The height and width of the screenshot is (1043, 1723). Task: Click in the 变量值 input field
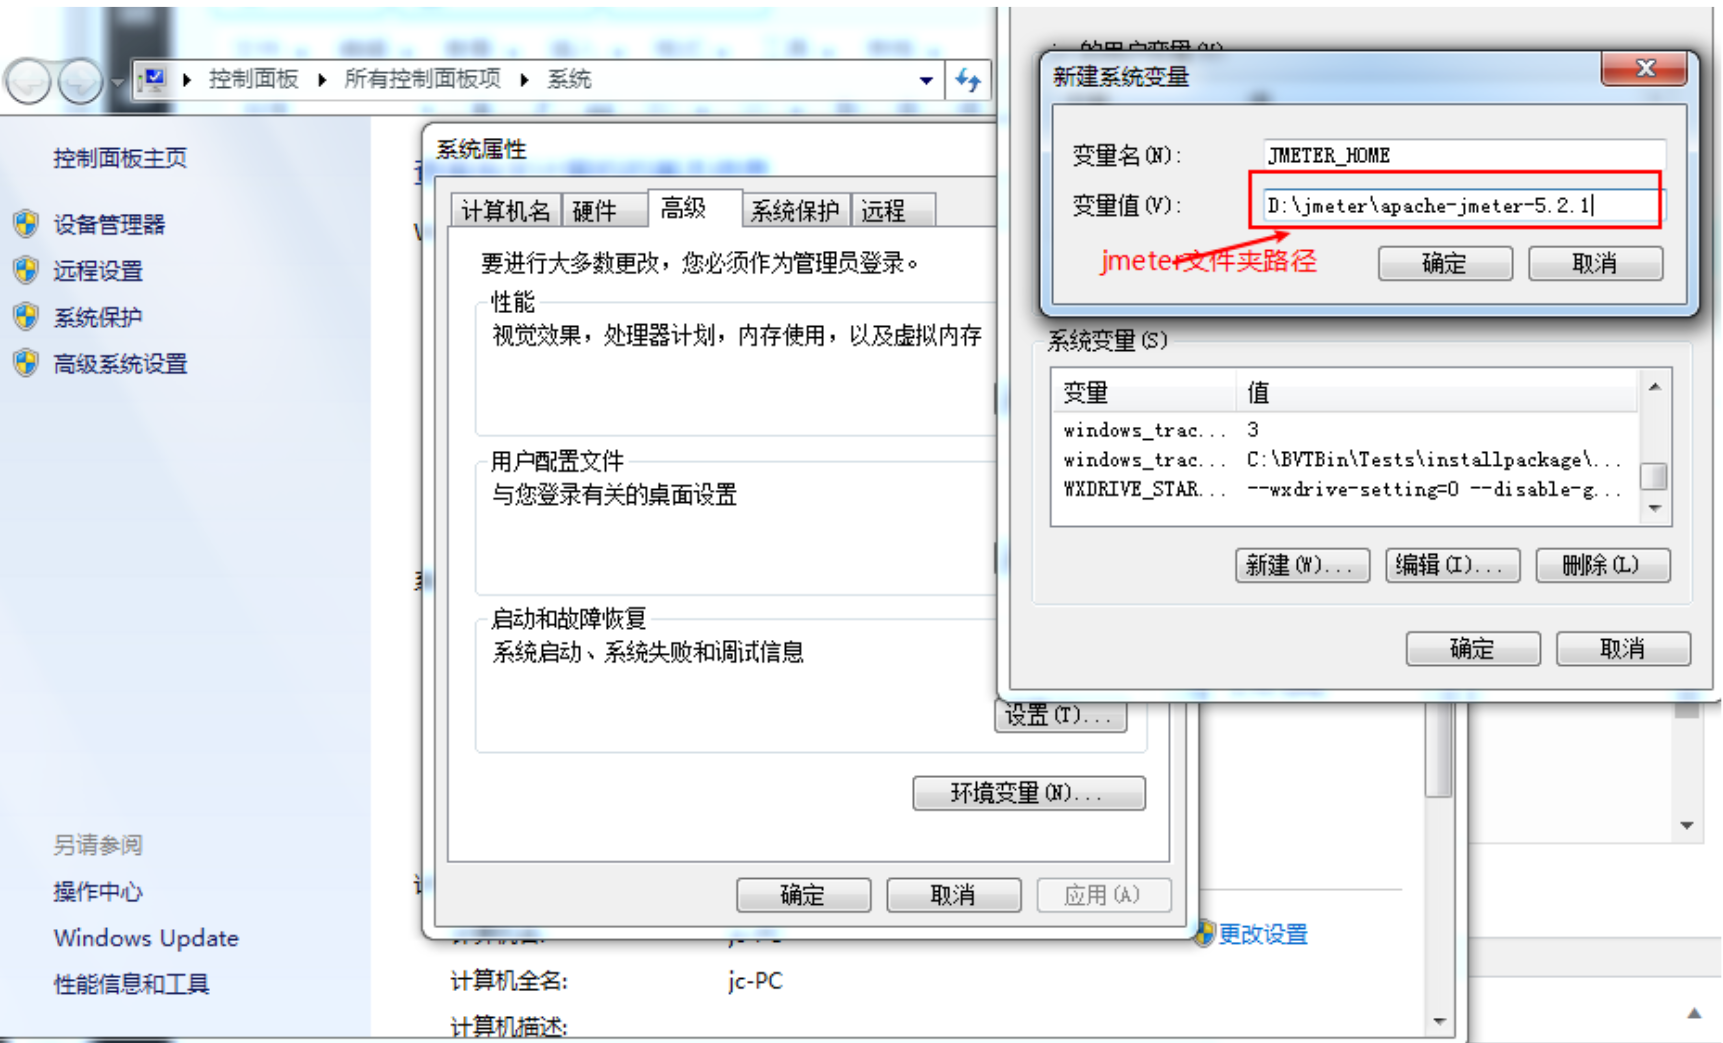1460,206
